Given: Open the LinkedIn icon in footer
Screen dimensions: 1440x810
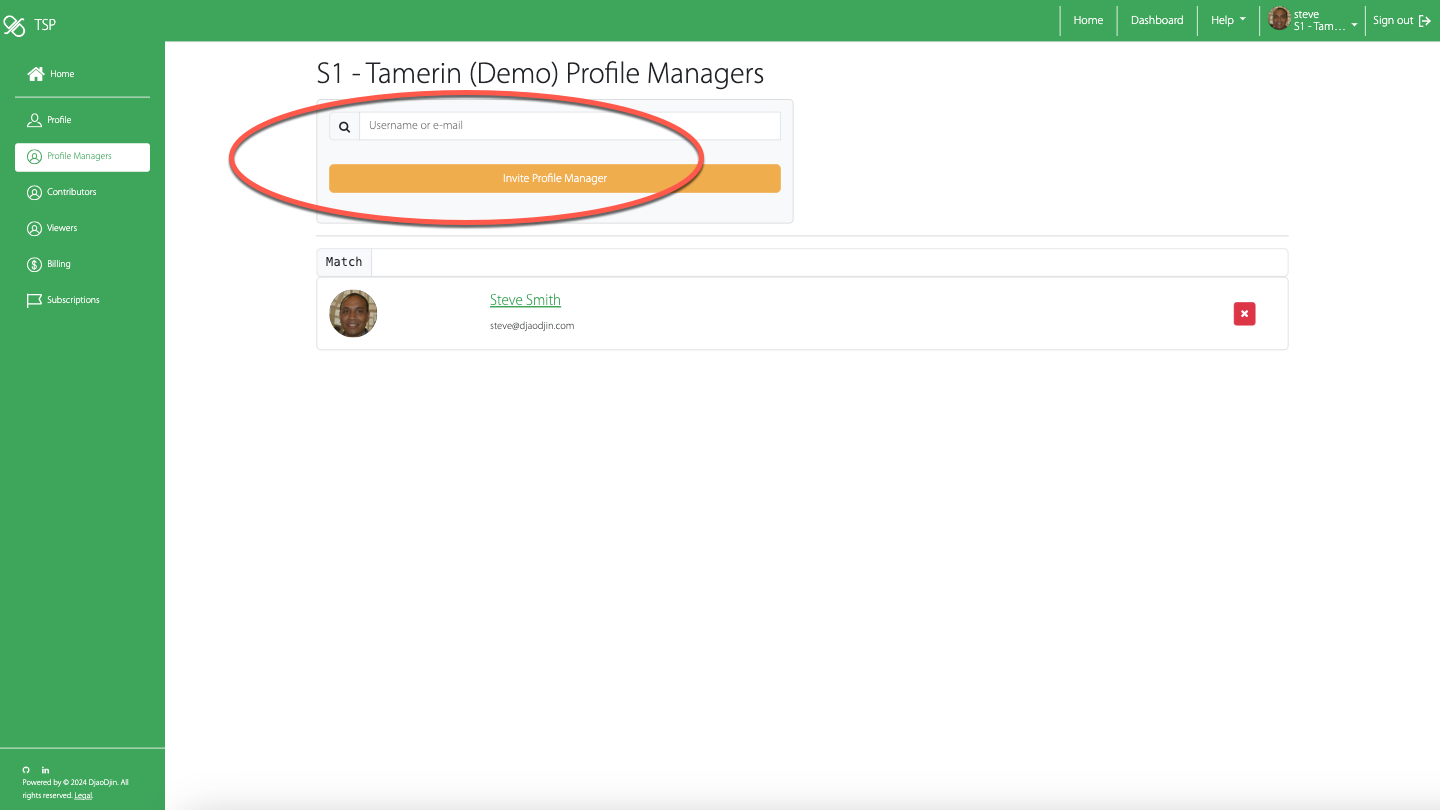Looking at the screenshot, I should point(45,770).
